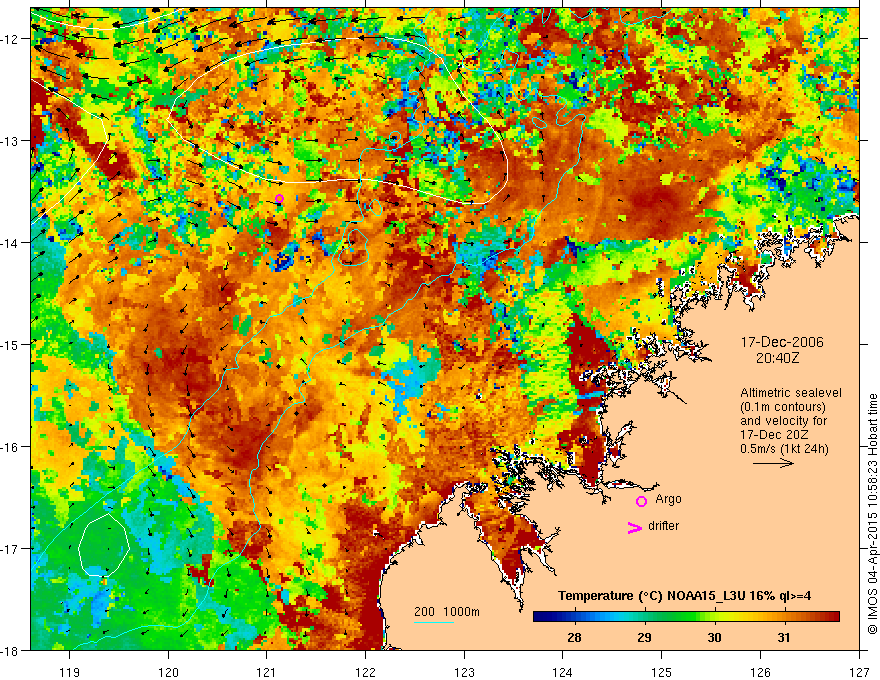The image size is (880, 680).
Task: Click the -16 latitude axis label
Action: [x=11, y=447]
